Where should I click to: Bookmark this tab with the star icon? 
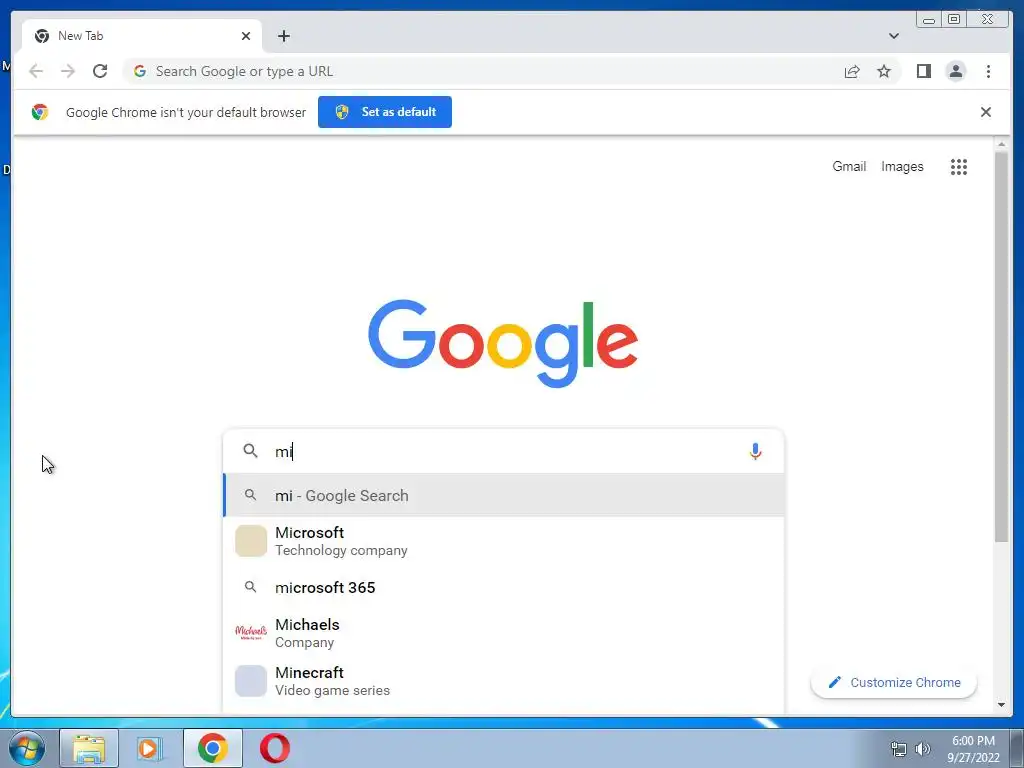point(884,71)
